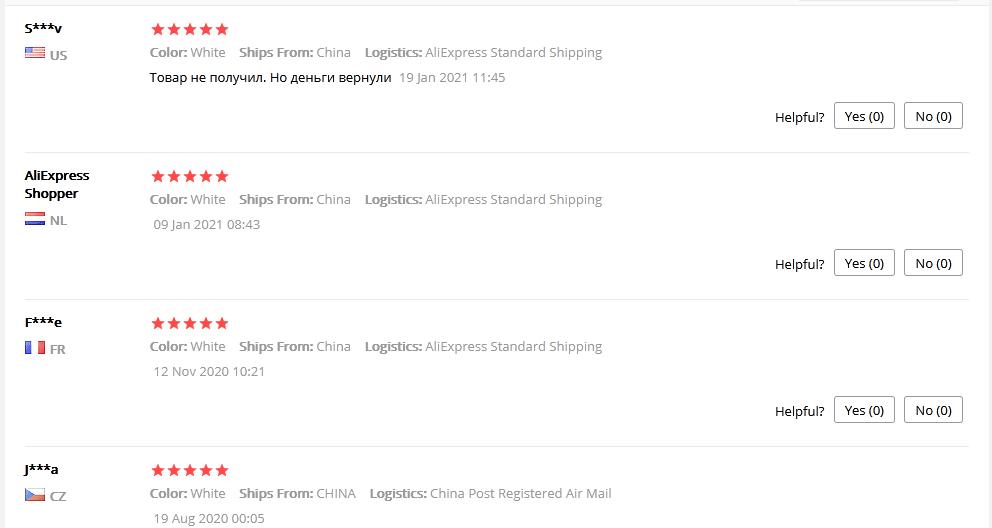The image size is (992, 528).
Task: Click the Netherlands flag icon
Action: [x=35, y=219]
